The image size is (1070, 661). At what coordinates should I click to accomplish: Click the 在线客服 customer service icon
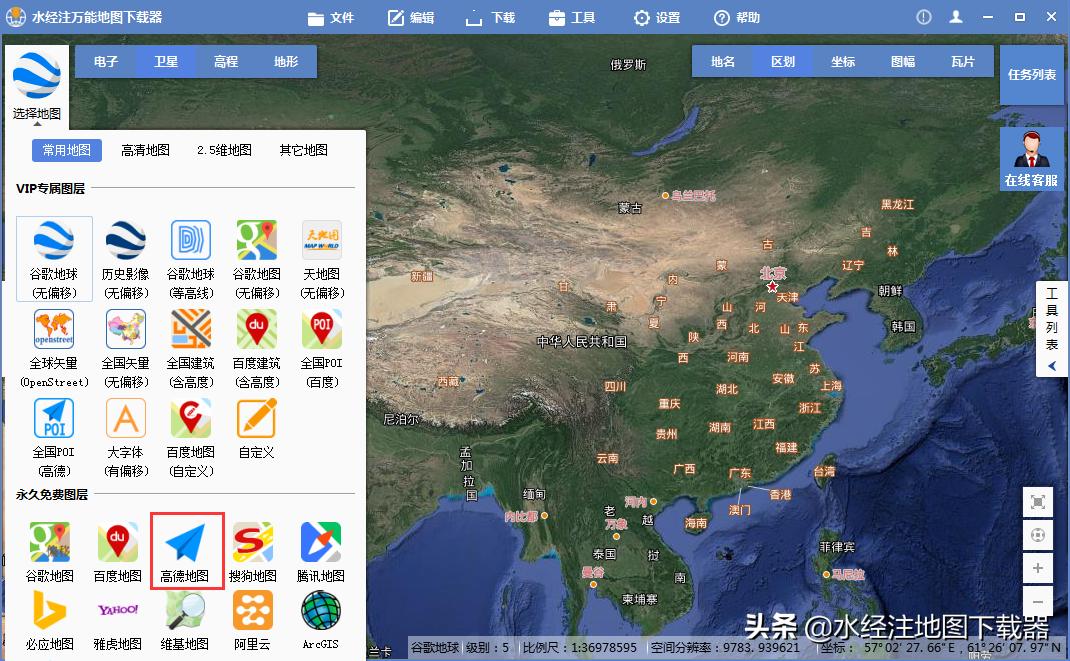pos(1031,155)
